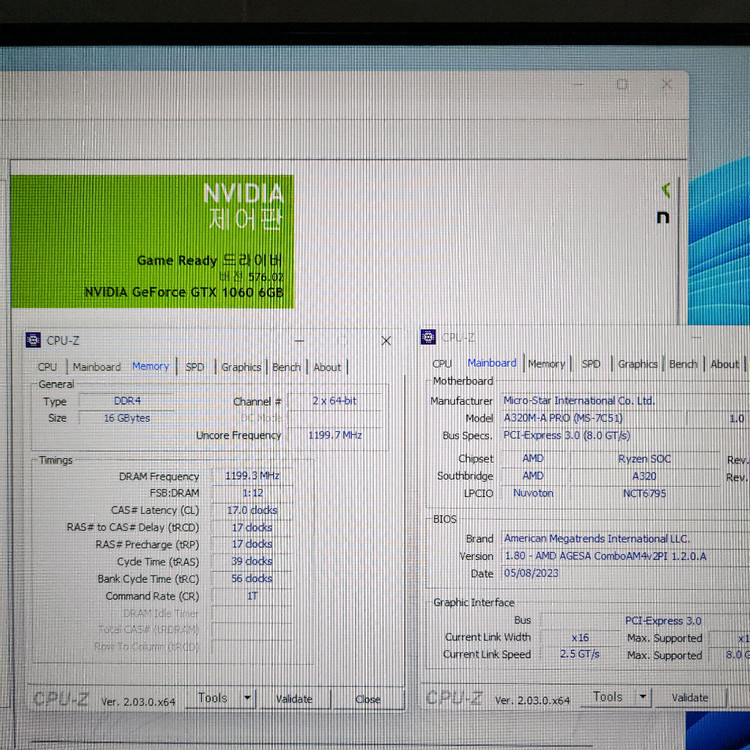Click the Cycle Time tRAS value 39 clocks

252,561
